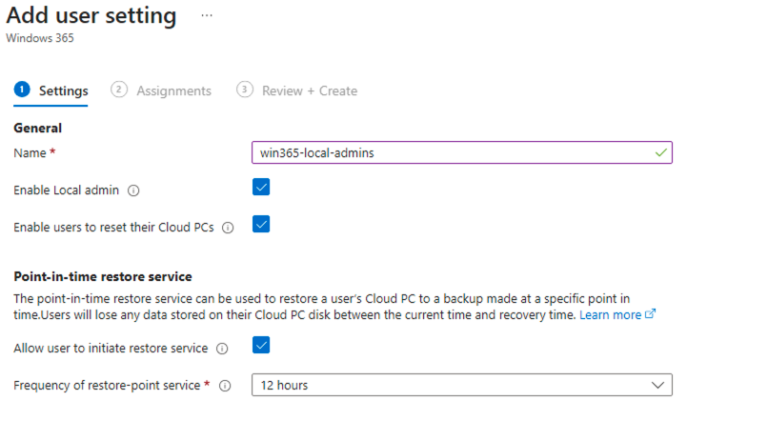Uncheck Enable users to reset their Cloud PCs
The height and width of the screenshot is (441, 768).
(x=261, y=224)
